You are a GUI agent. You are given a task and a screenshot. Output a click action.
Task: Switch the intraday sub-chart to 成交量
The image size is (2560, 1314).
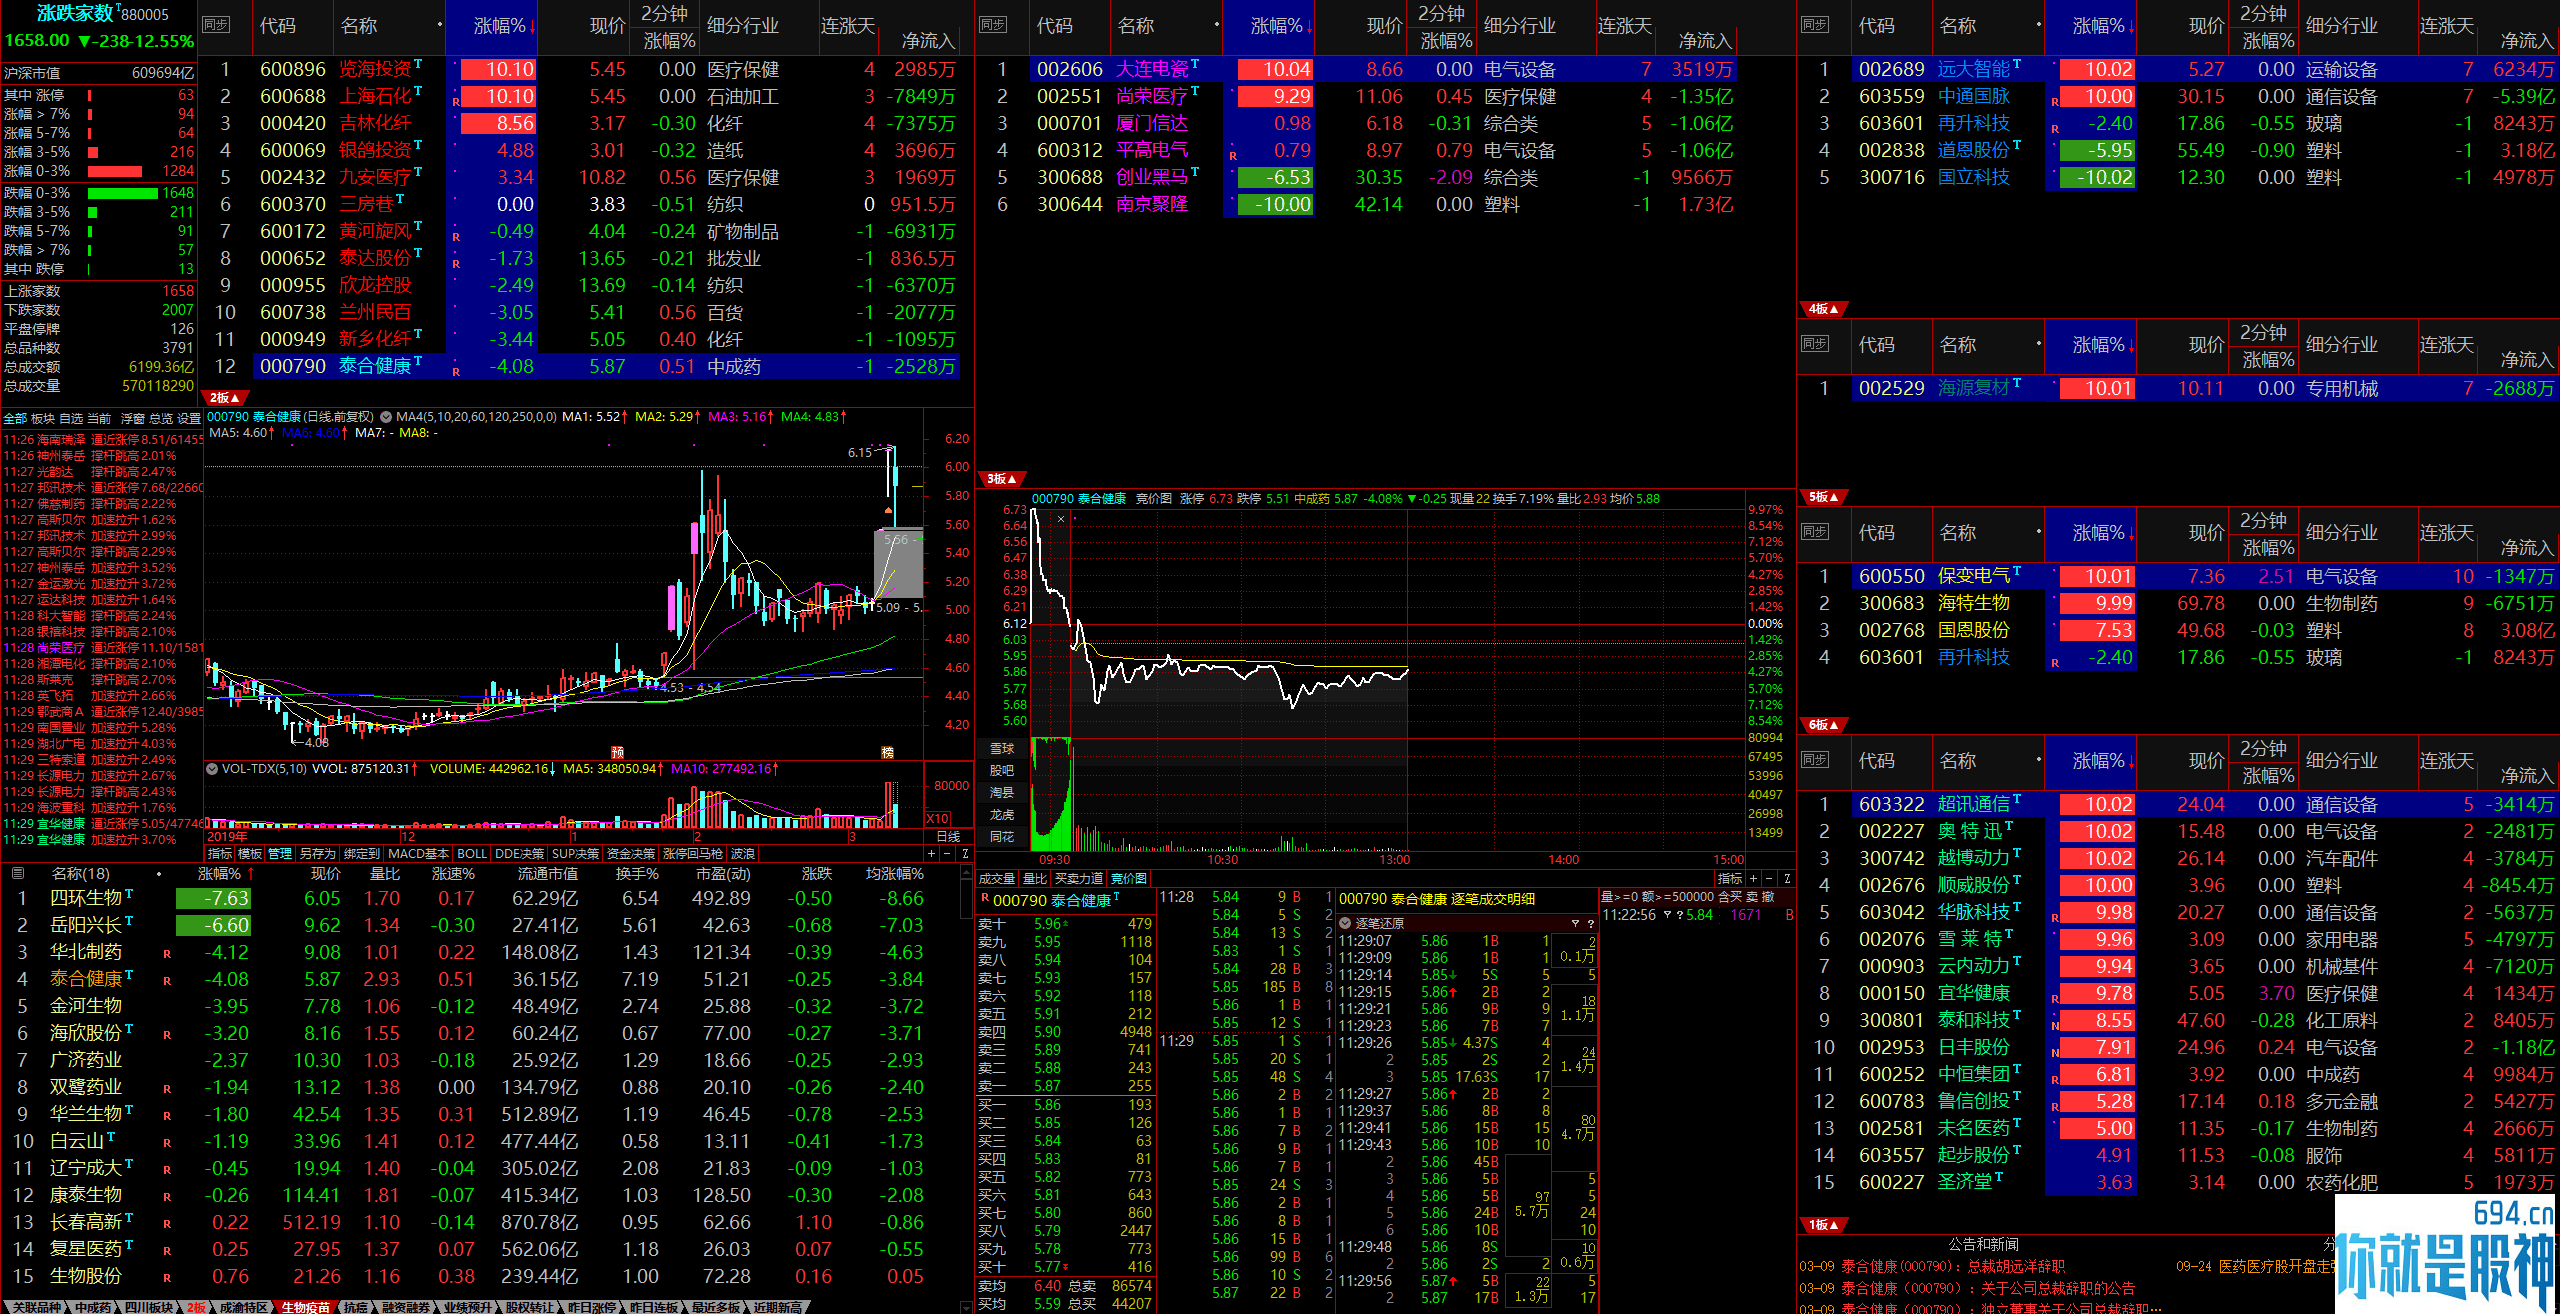[x=996, y=878]
